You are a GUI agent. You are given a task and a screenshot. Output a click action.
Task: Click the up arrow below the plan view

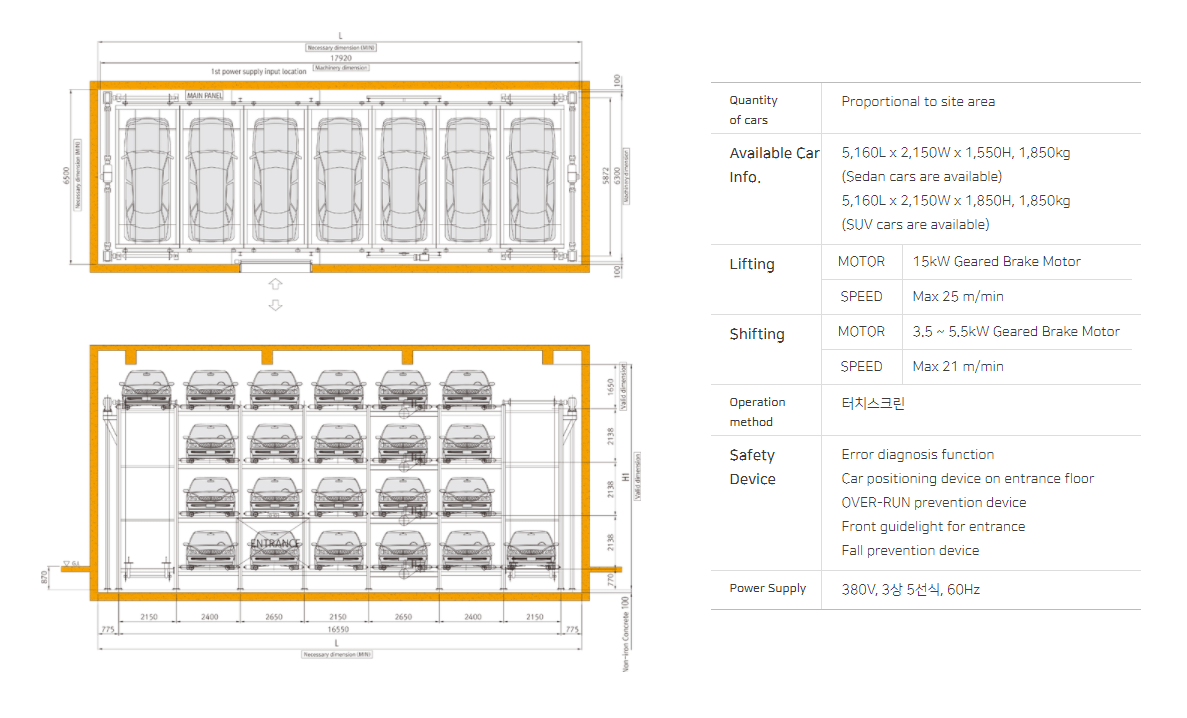(x=276, y=285)
